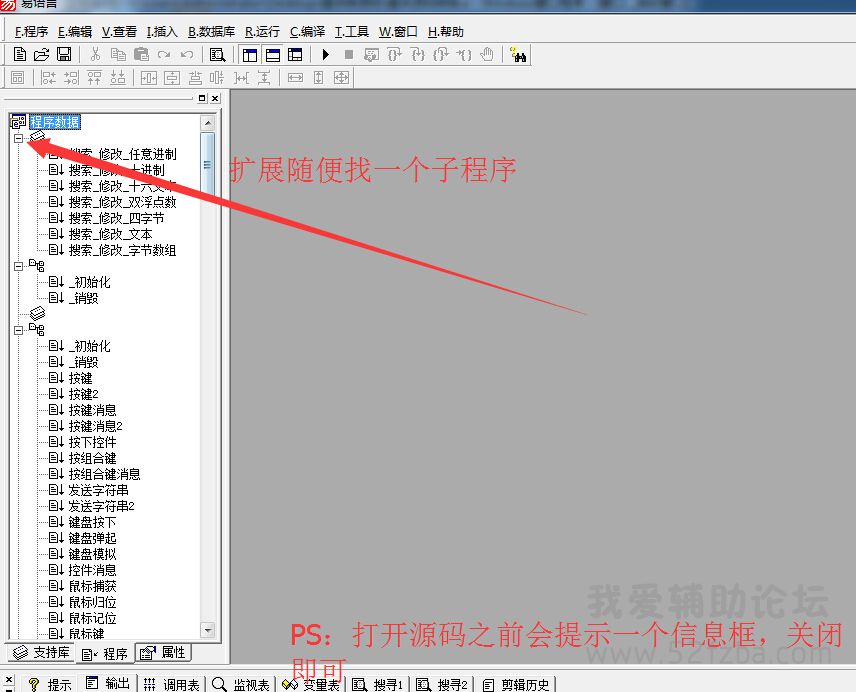Open the Find magnifier tool
This screenshot has height=692, width=856.
[217, 55]
